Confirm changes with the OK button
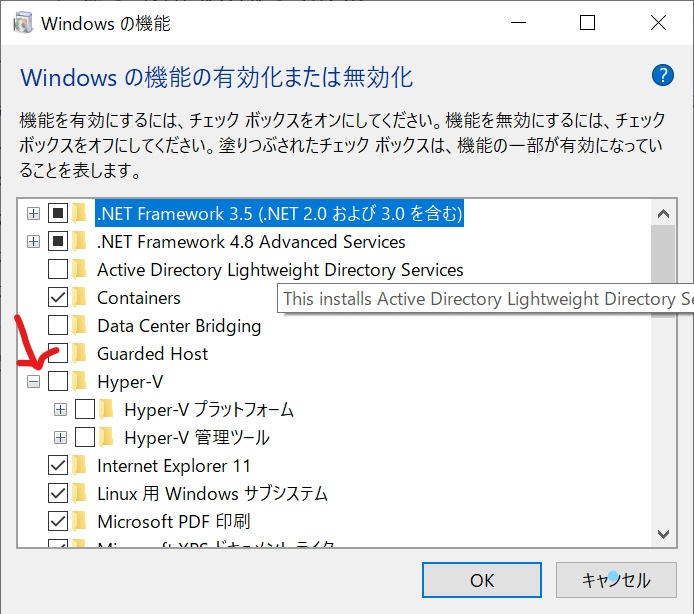 pyautogui.click(x=482, y=580)
